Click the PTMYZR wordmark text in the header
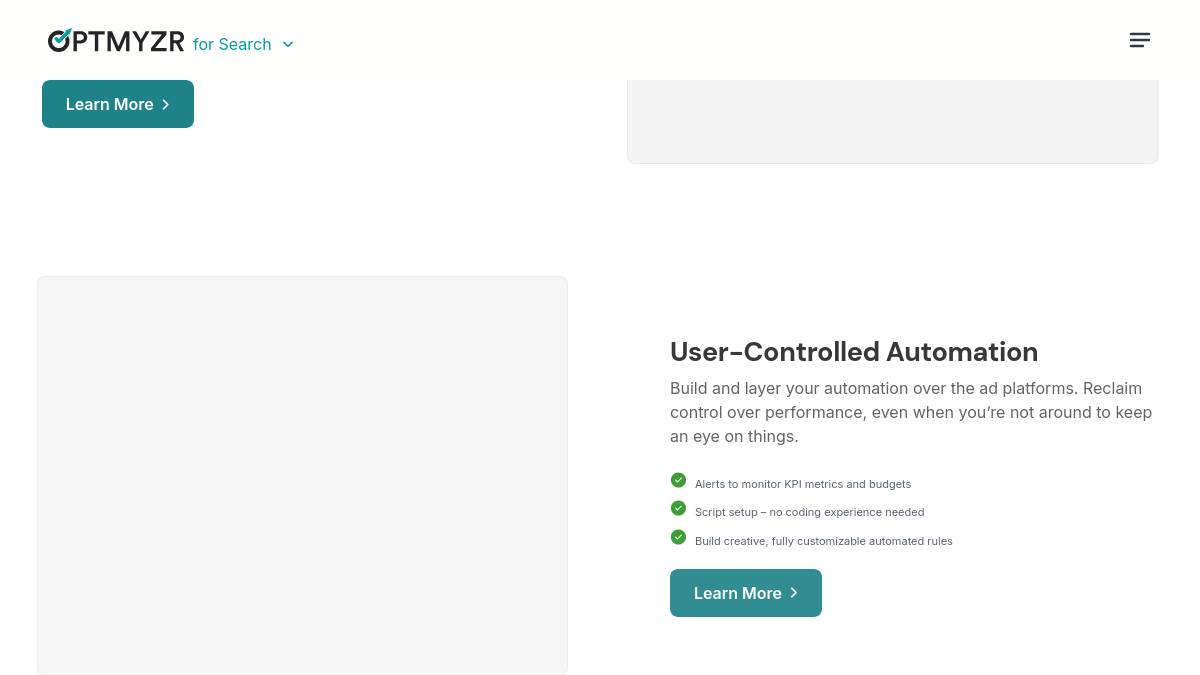Viewport: 1200px width, 675px height. [x=129, y=41]
